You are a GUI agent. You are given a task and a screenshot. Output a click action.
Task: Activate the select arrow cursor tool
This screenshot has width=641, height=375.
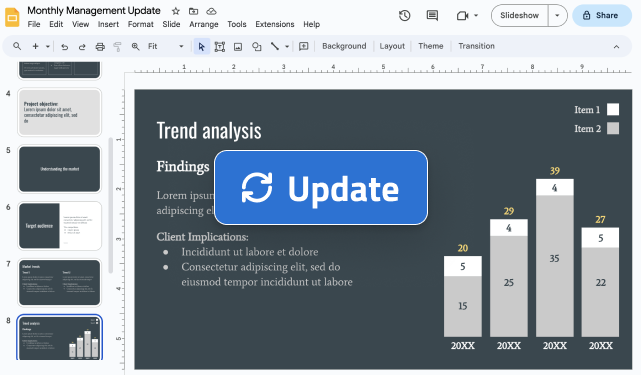(202, 47)
